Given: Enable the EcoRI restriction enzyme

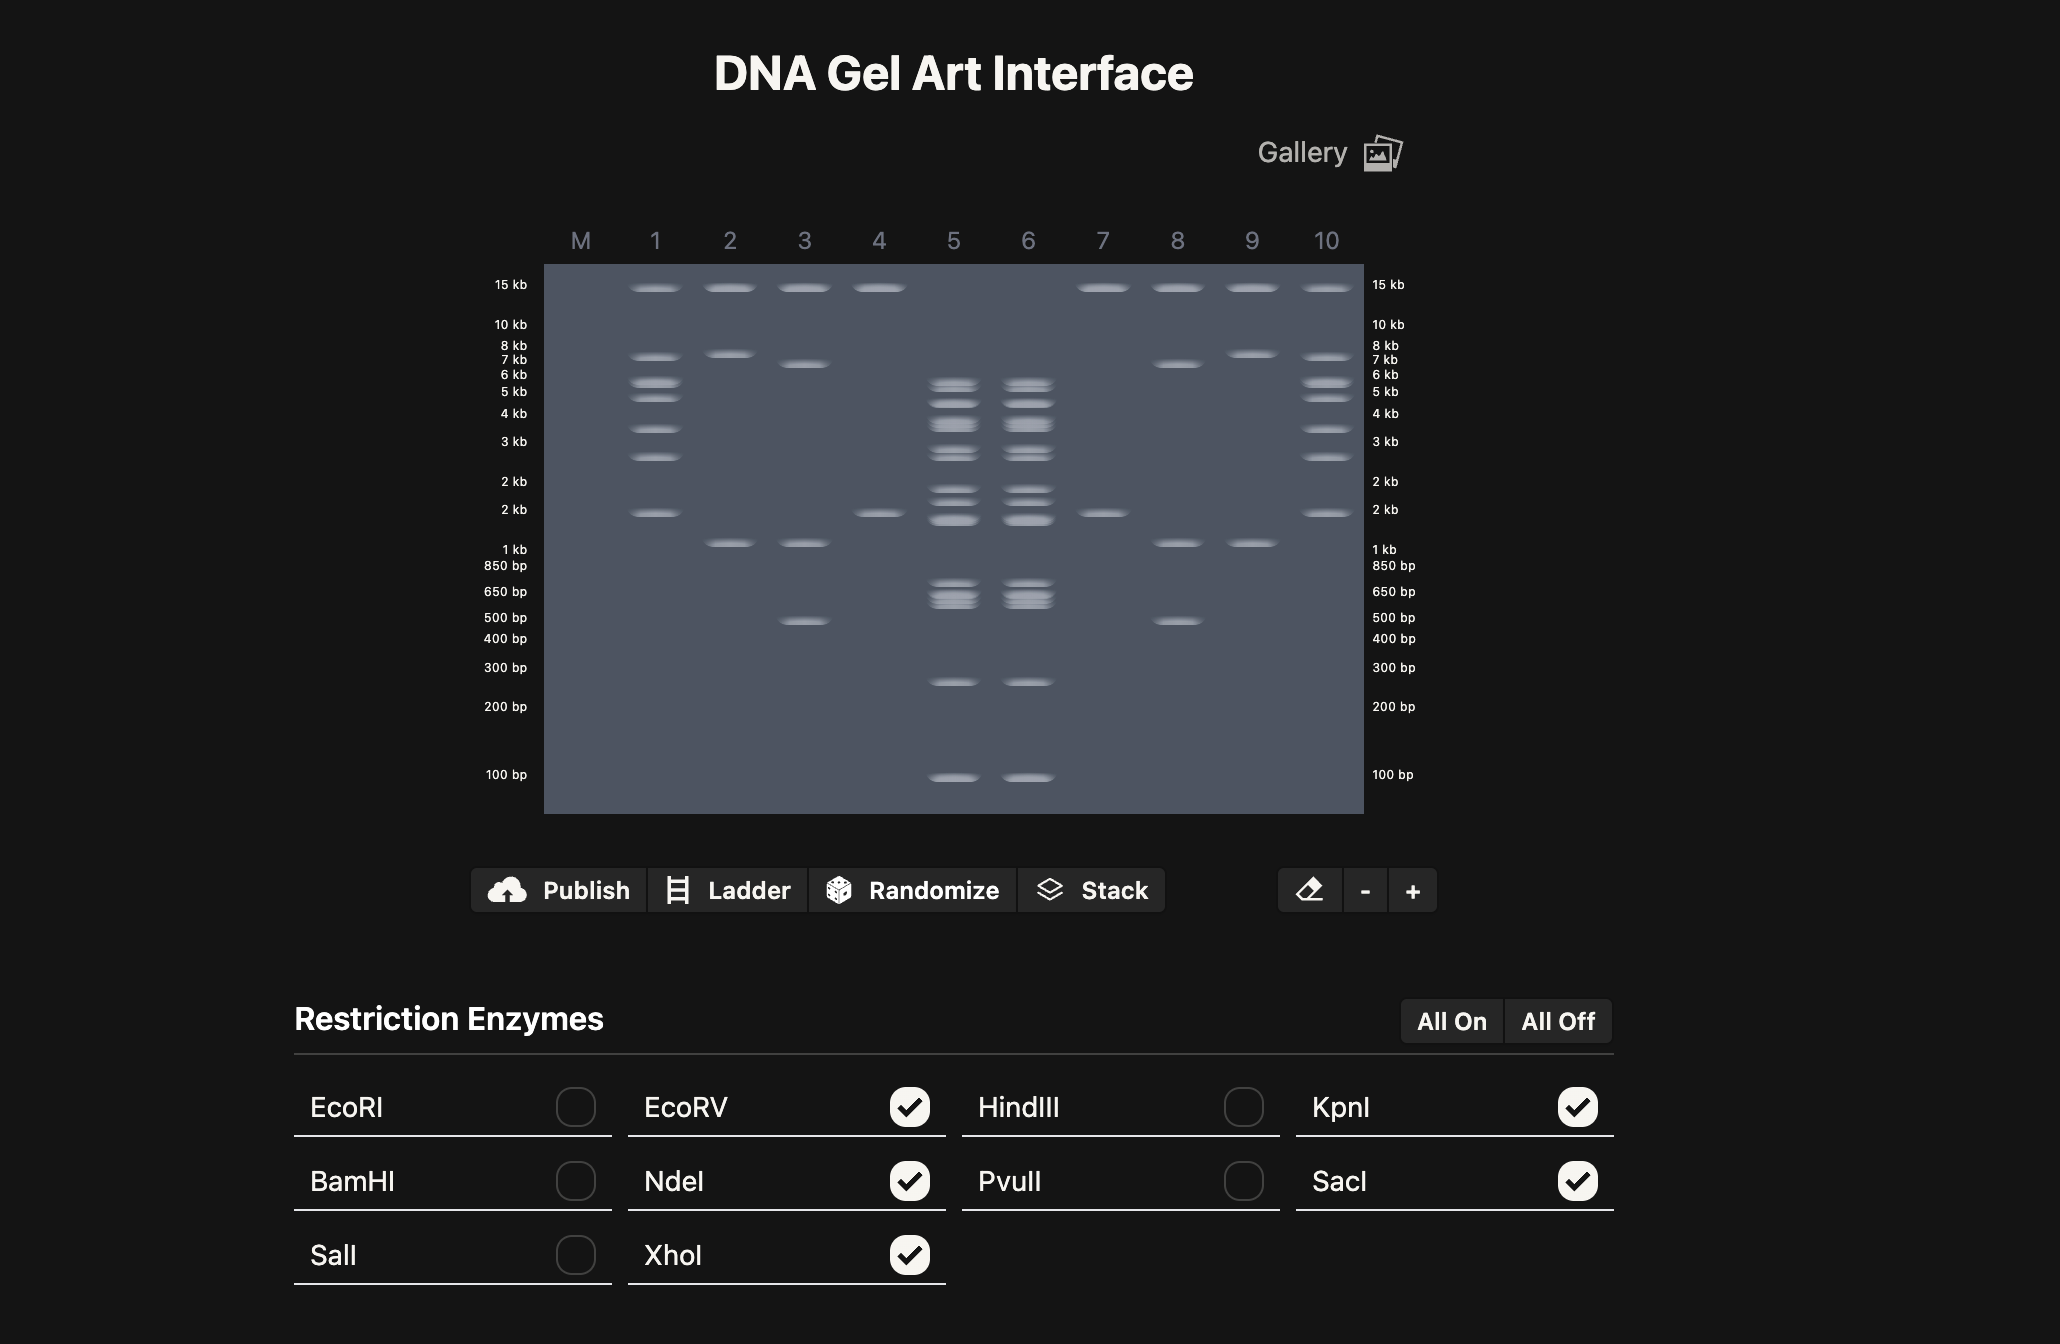Looking at the screenshot, I should [x=576, y=1107].
